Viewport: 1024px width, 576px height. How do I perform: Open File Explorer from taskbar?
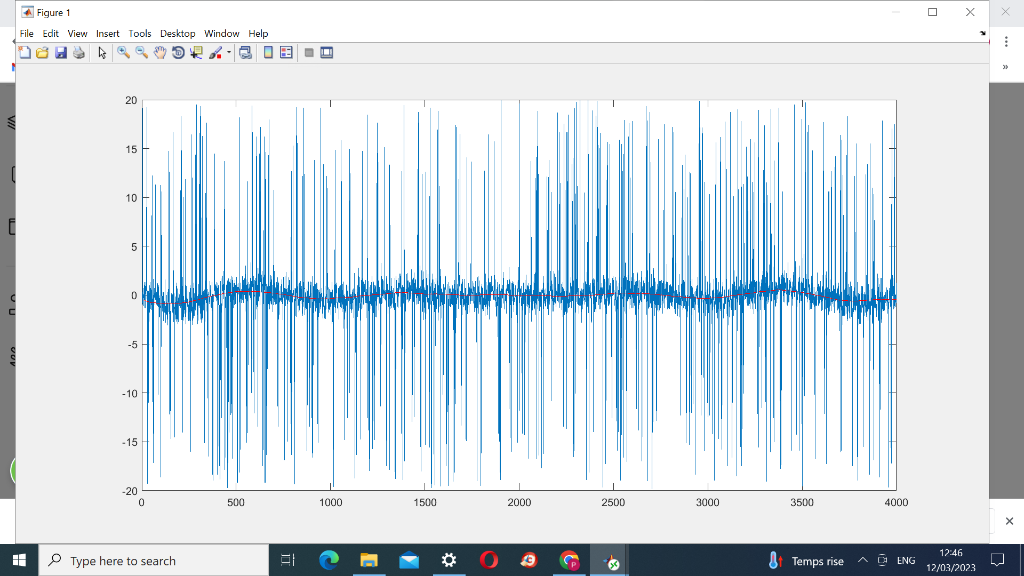[x=369, y=560]
